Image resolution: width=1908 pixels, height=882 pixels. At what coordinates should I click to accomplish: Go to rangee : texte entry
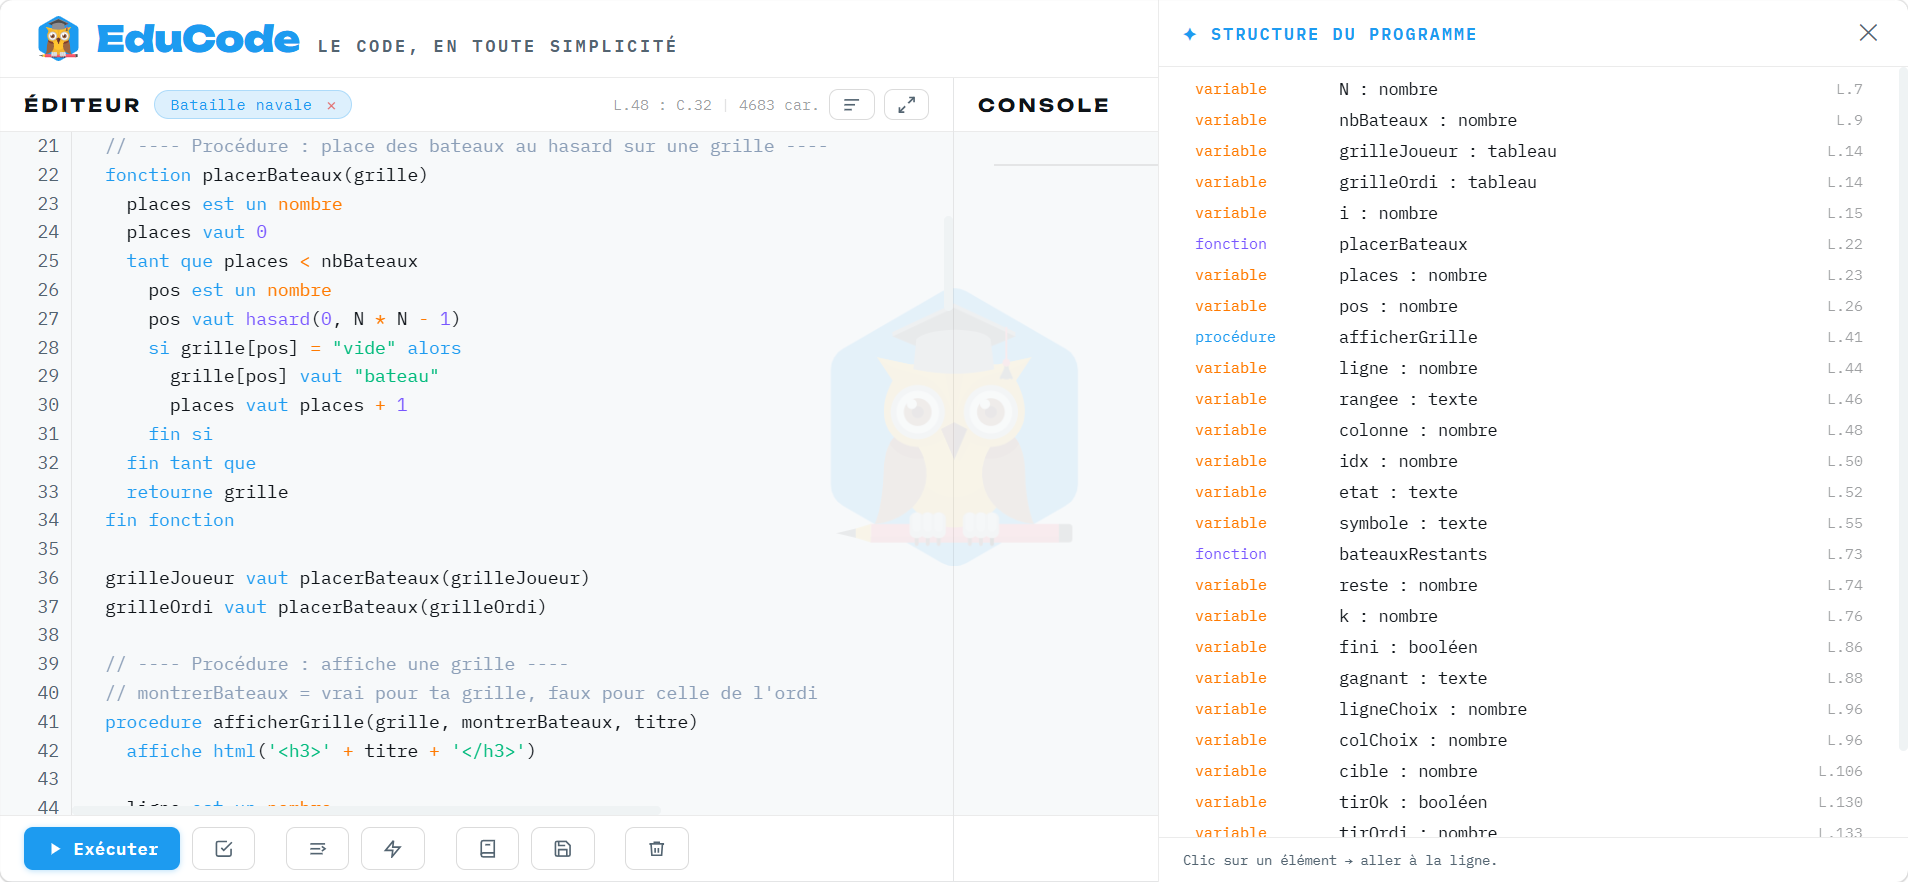point(1528,399)
